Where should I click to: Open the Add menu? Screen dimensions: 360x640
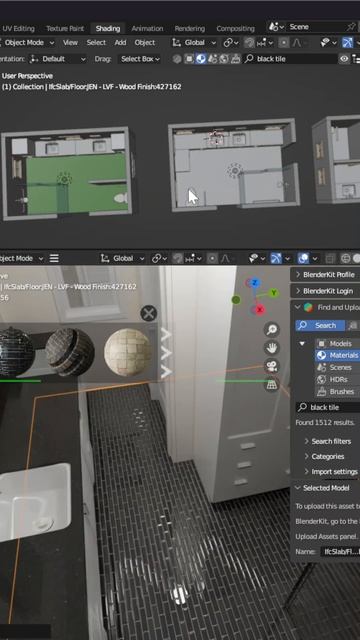(x=120, y=42)
